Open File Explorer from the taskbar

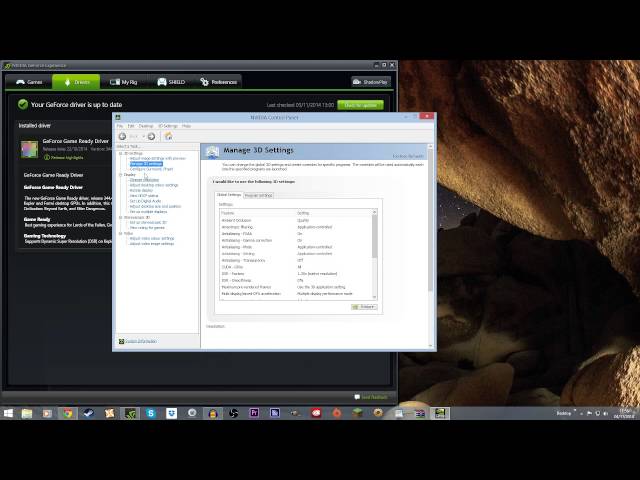27,413
